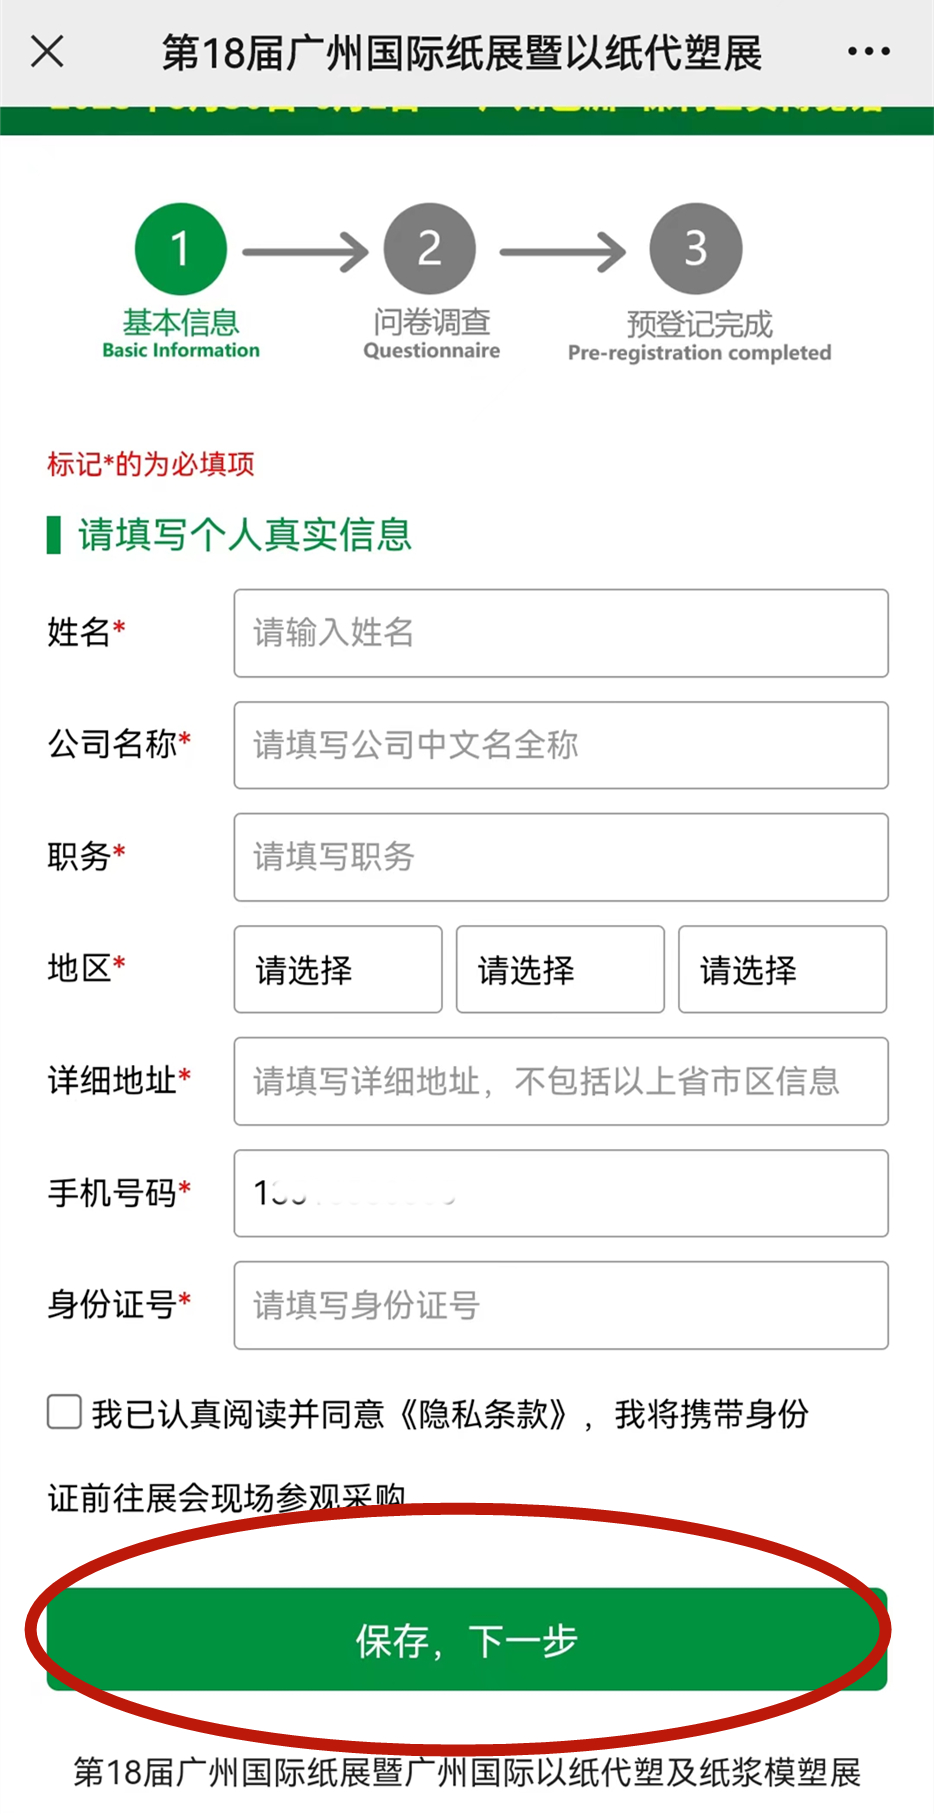Focus the 职务 job title field
Screen dimensions: 934x1814
tap(560, 857)
